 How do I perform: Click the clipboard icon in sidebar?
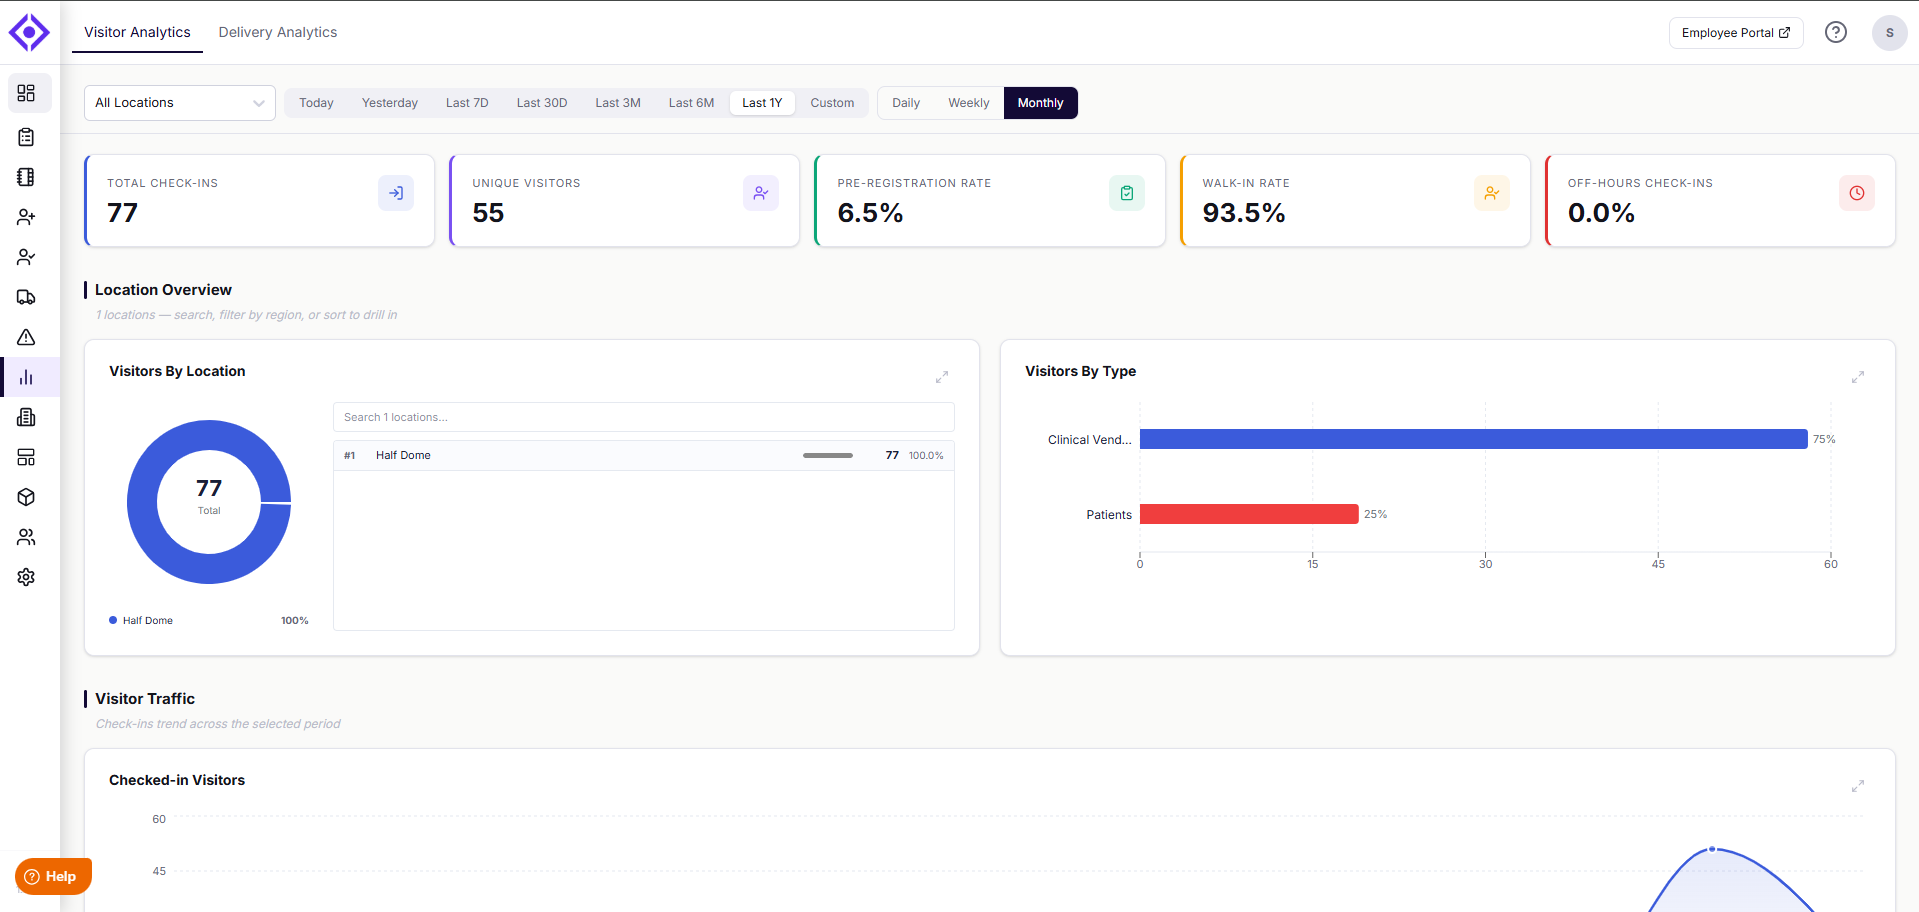[27, 137]
